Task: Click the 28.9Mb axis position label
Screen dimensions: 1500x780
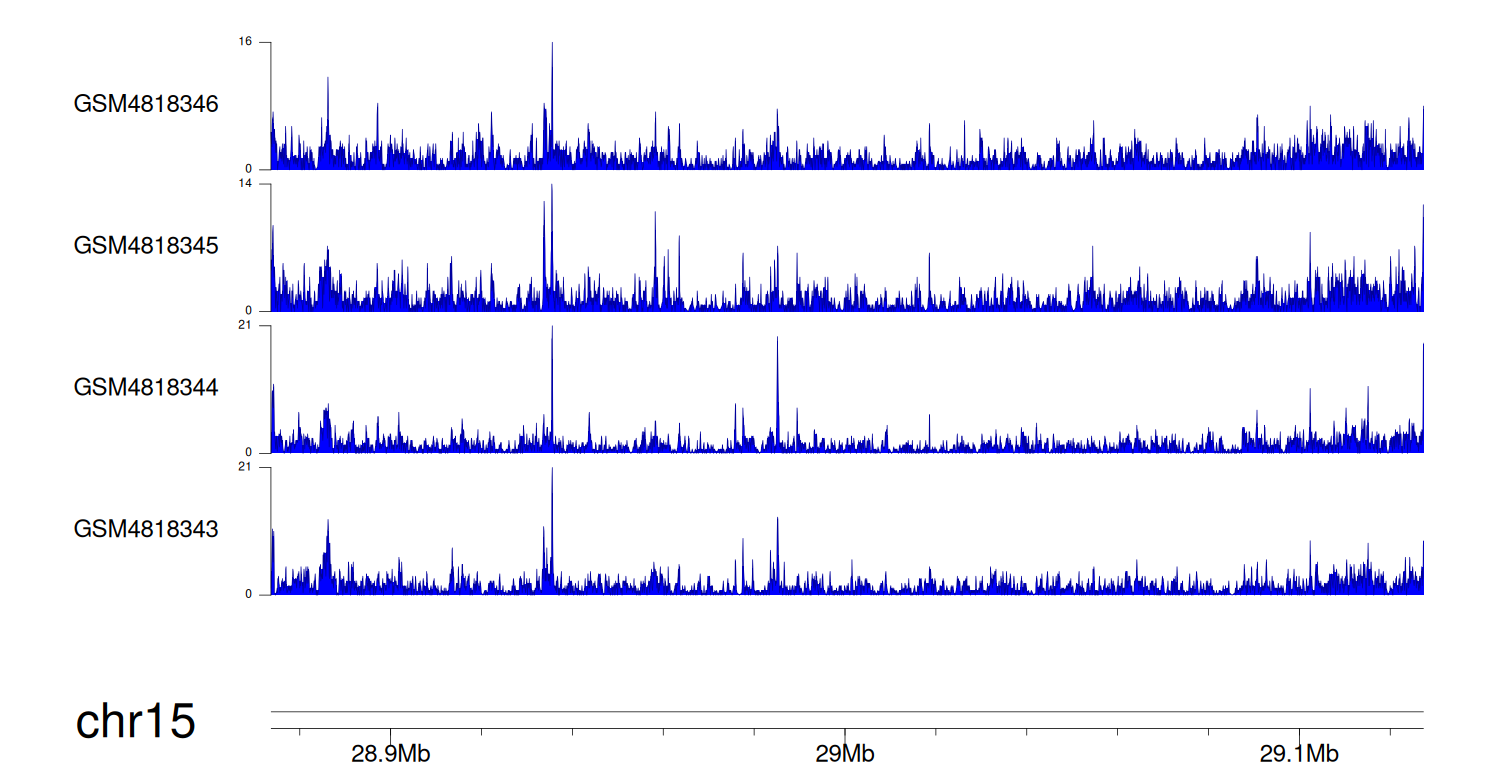Action: click(391, 754)
